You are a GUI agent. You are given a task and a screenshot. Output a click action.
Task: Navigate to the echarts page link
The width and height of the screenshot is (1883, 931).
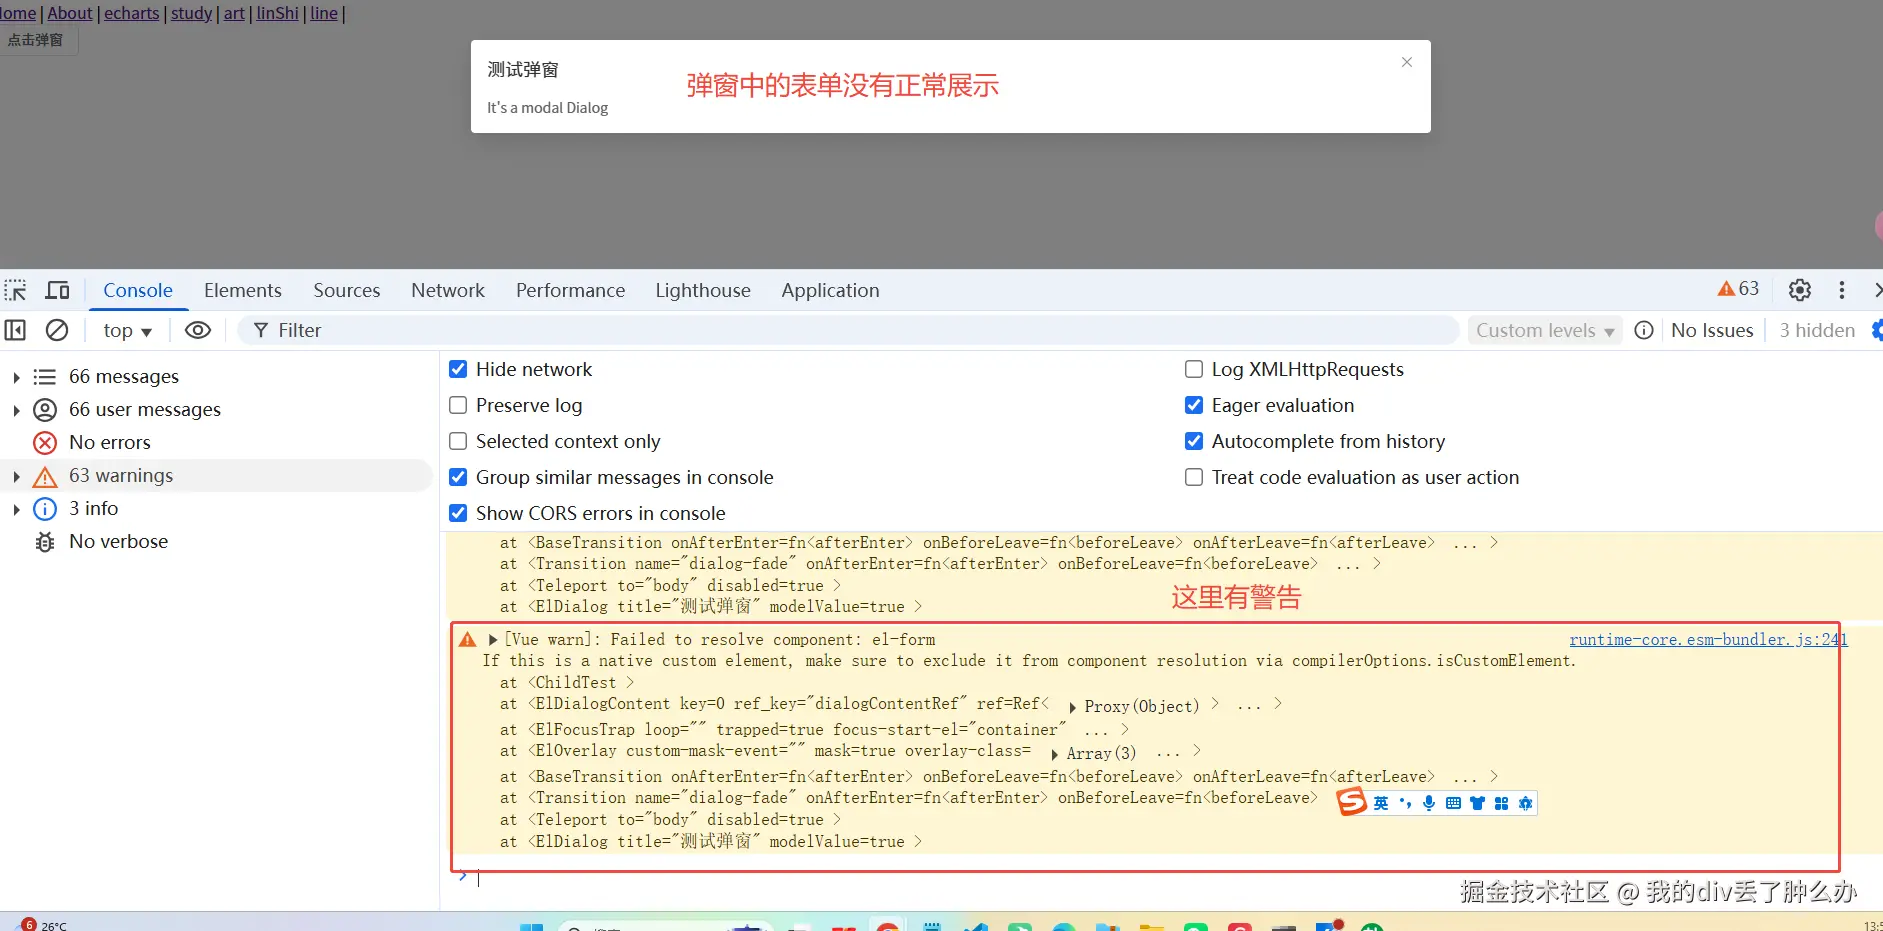[x=132, y=13]
